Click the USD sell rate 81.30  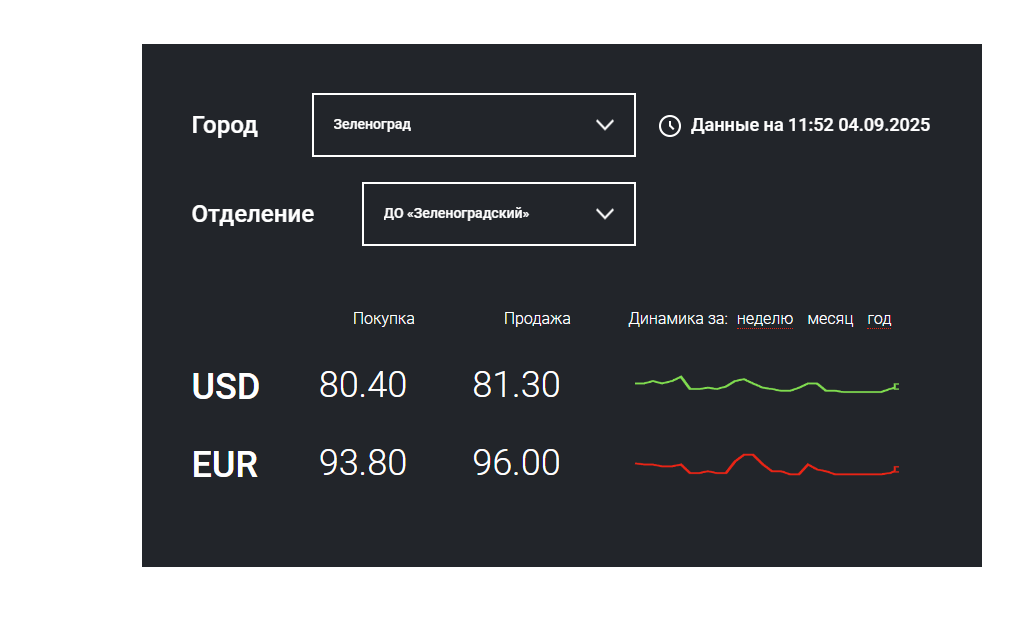516,385
